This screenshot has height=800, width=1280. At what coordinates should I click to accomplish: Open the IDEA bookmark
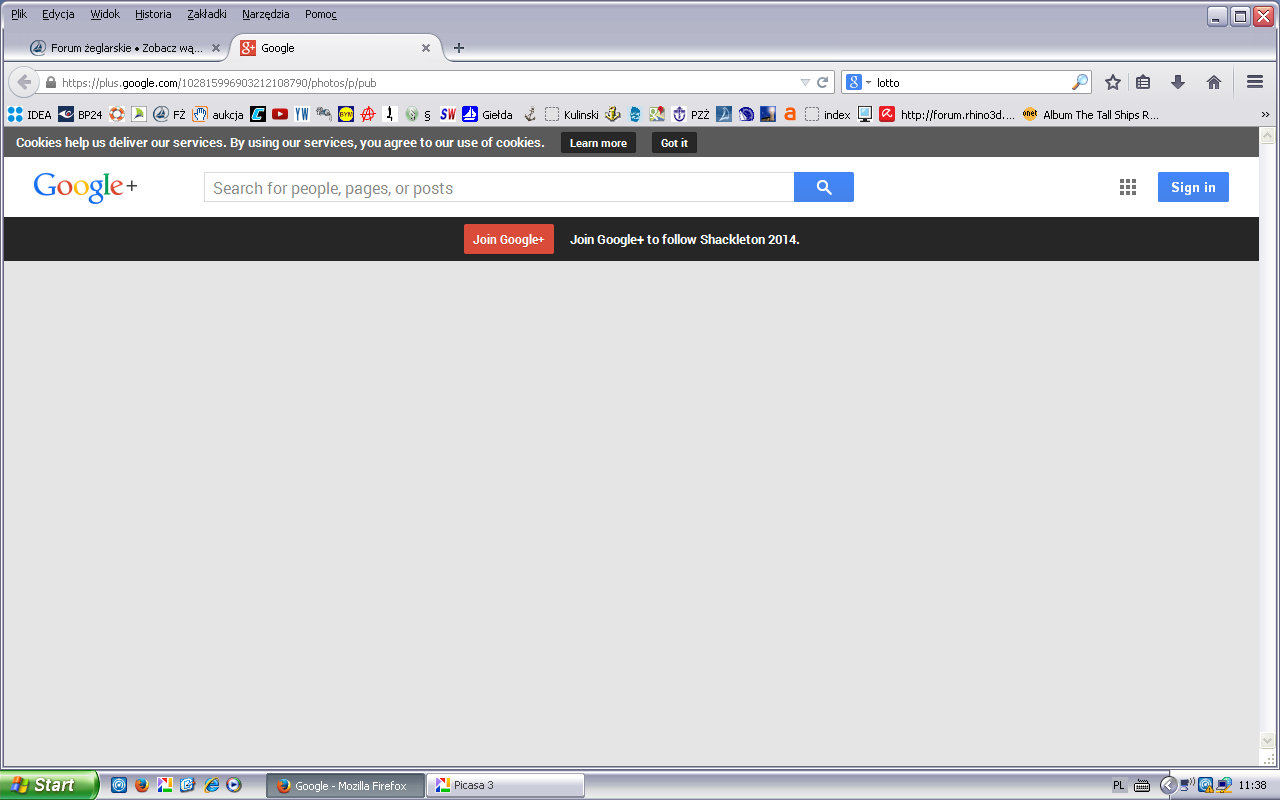point(29,114)
